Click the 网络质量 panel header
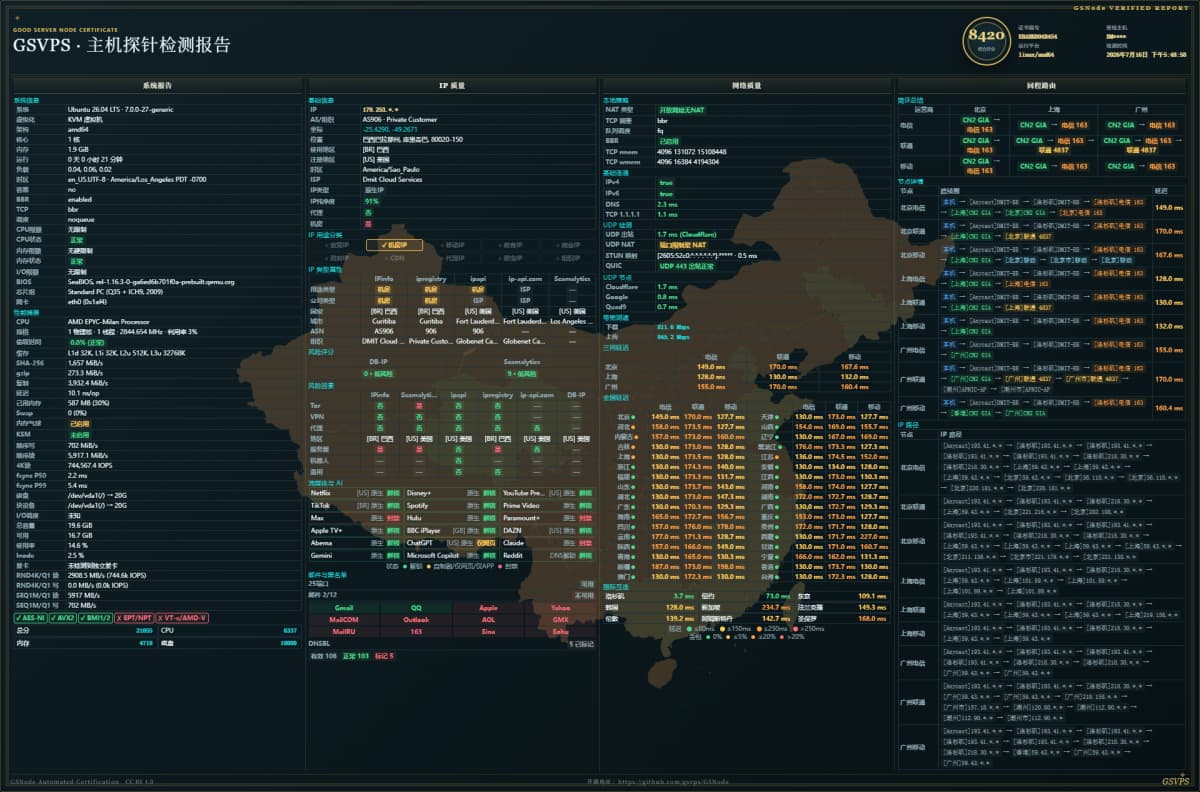 (x=746, y=86)
